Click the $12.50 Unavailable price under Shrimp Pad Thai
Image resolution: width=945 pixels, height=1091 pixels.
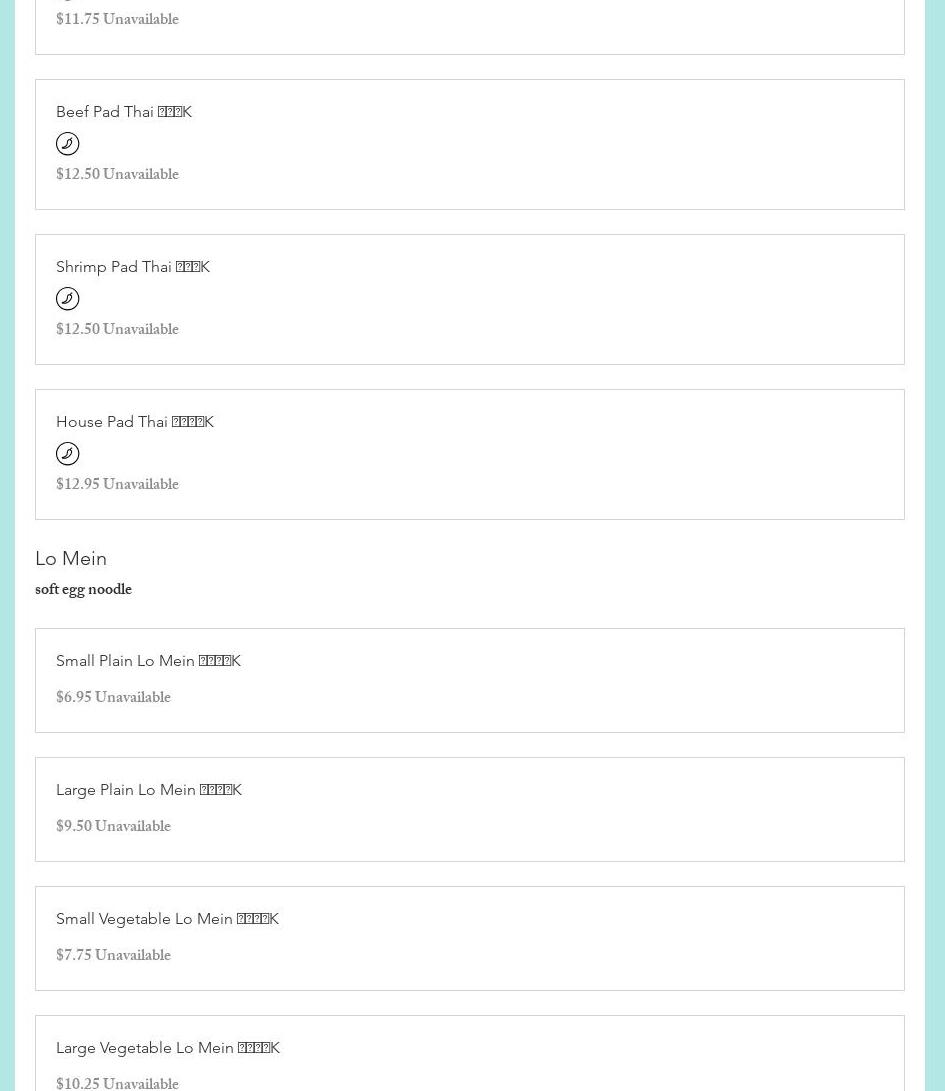coord(118,329)
